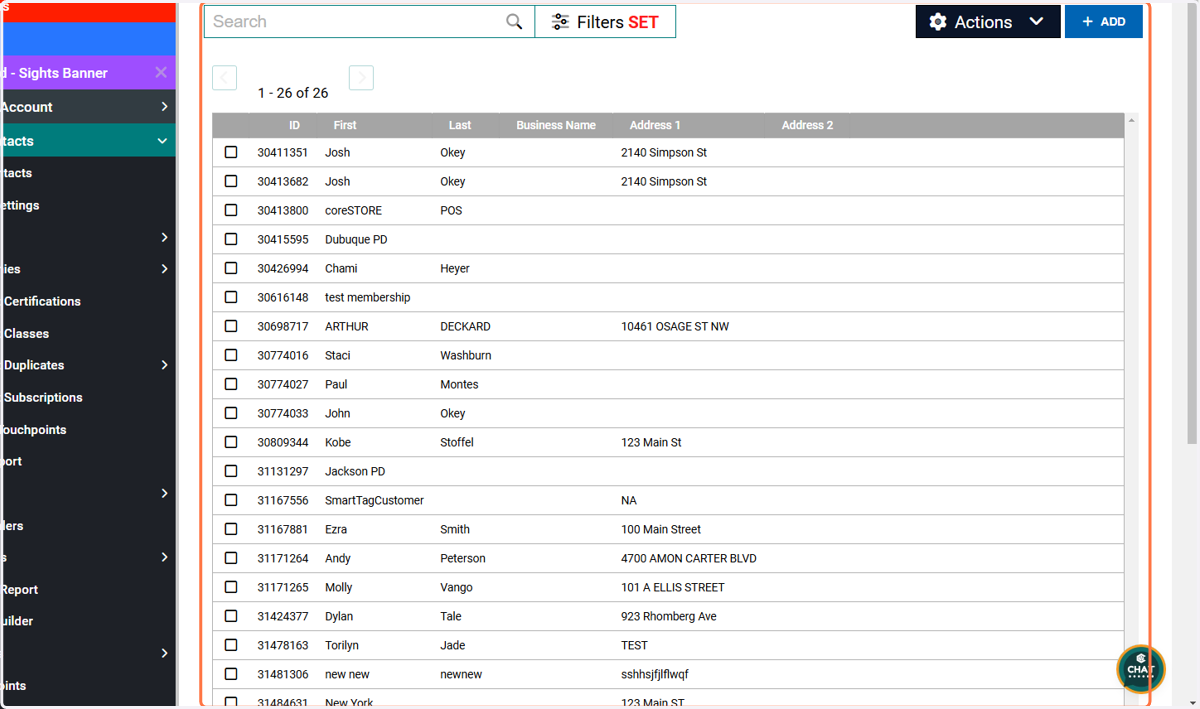Select Chami Heyer's checkbox
1200x709 pixels.
[x=231, y=268]
